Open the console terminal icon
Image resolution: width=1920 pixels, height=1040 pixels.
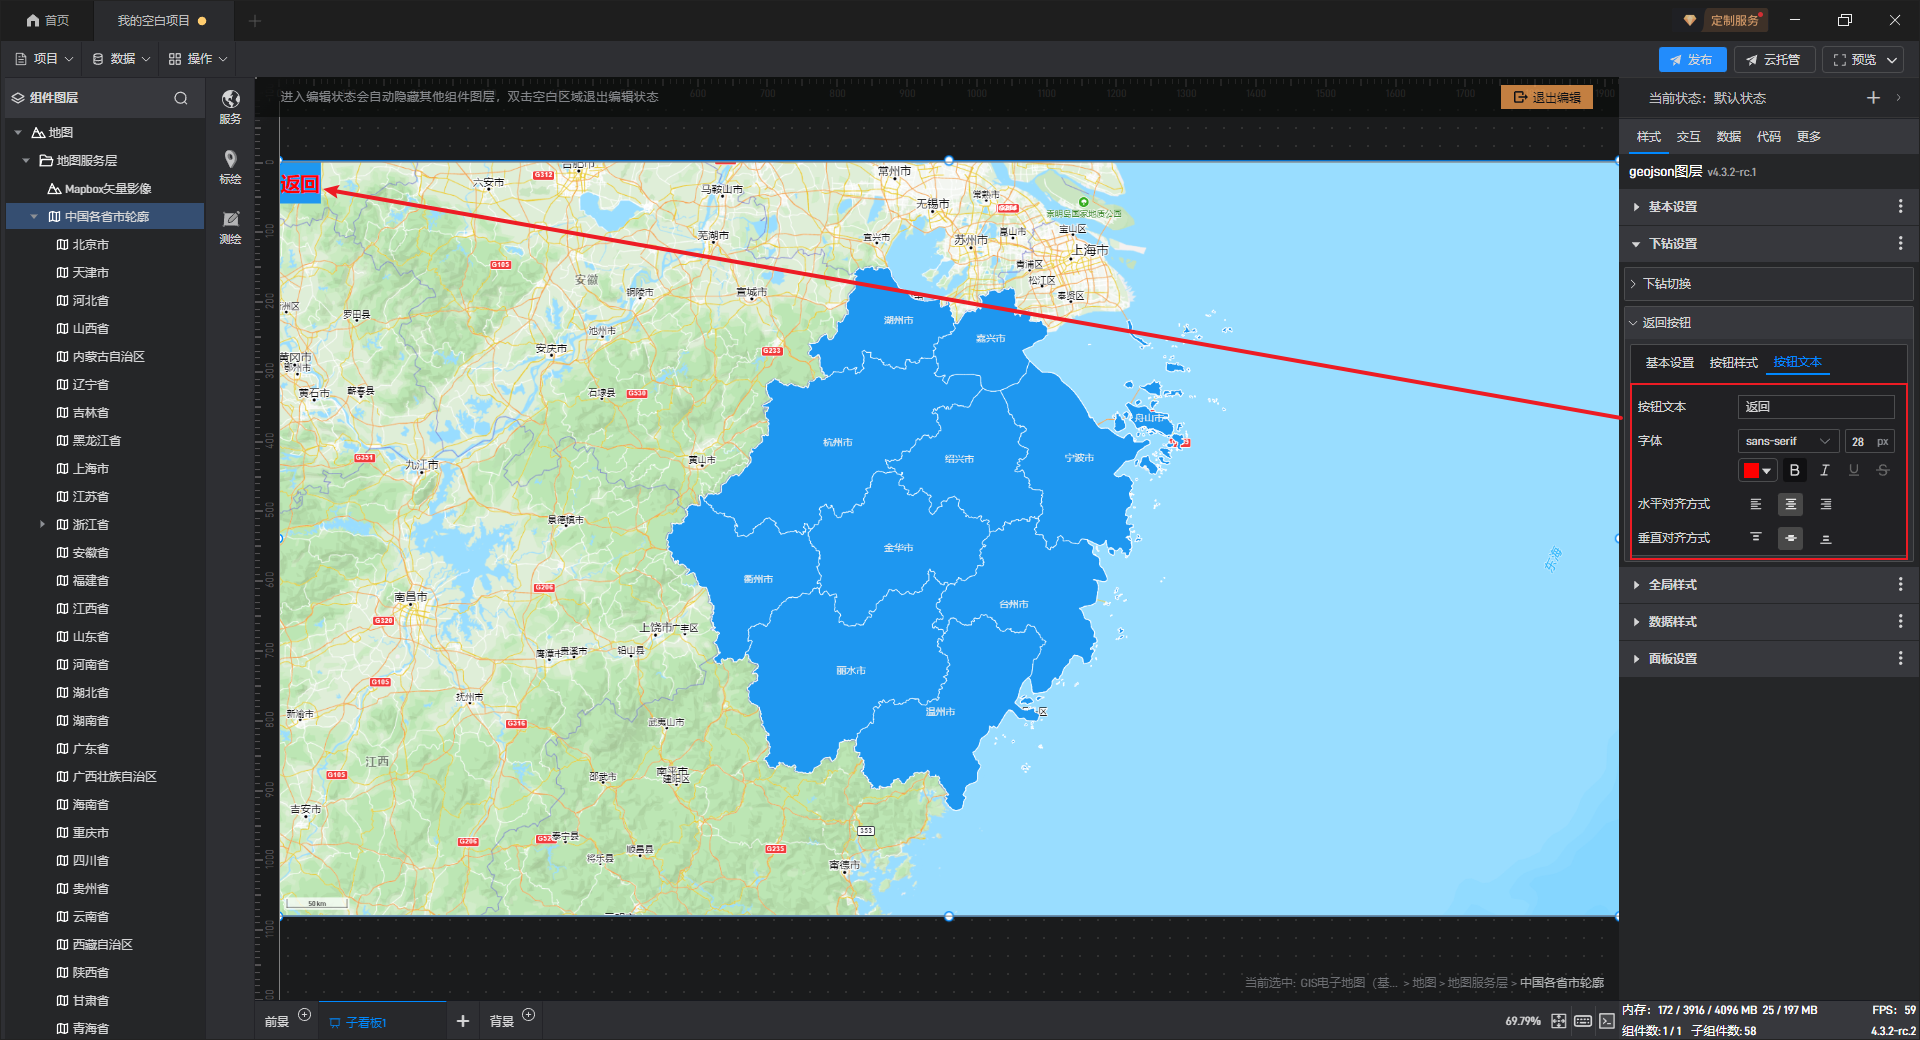pos(1606,1021)
